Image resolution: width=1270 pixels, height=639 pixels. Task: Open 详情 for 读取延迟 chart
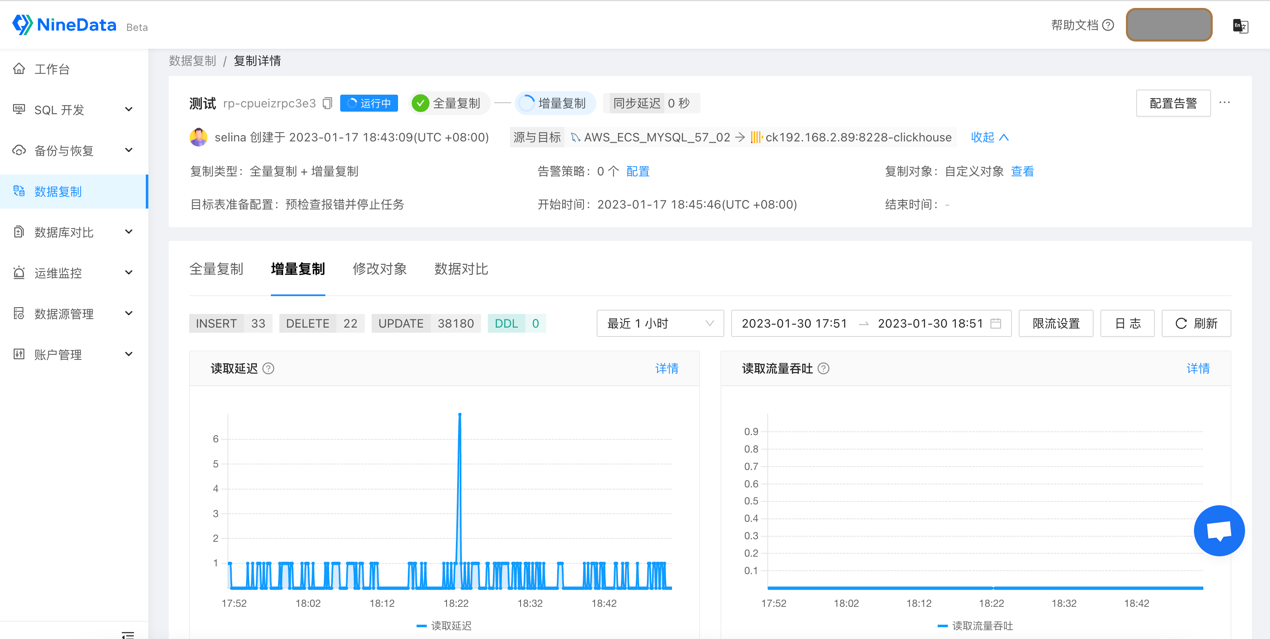pos(667,369)
